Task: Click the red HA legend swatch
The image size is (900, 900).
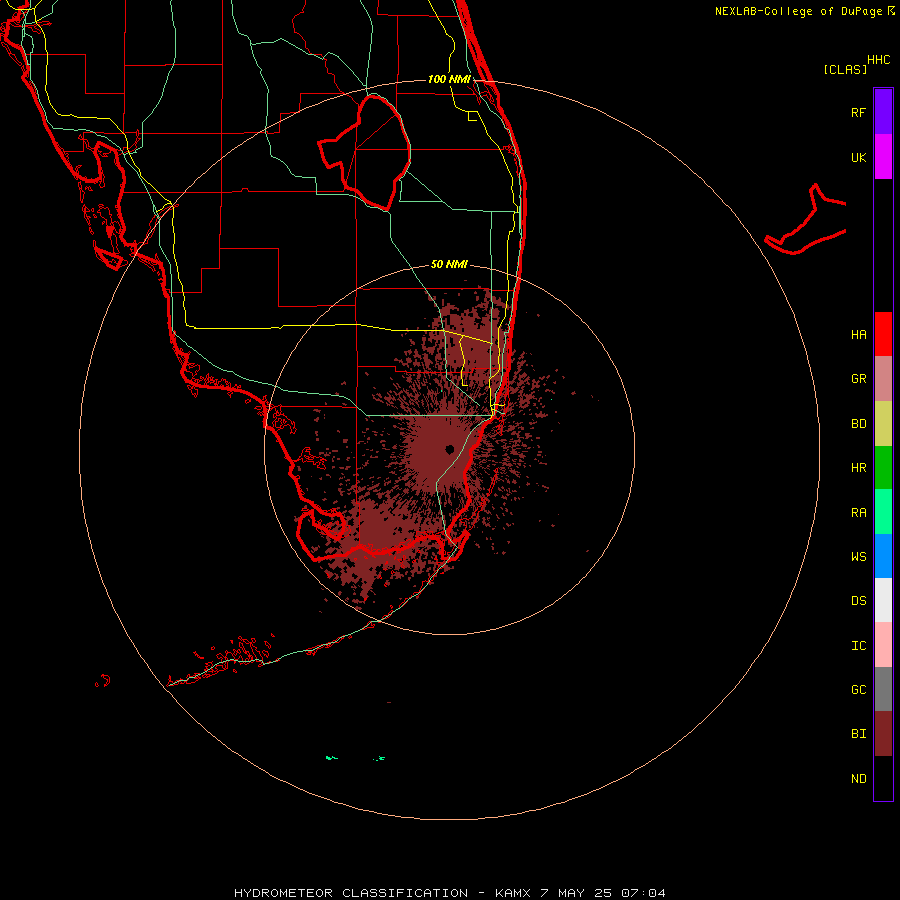Action: 883,334
